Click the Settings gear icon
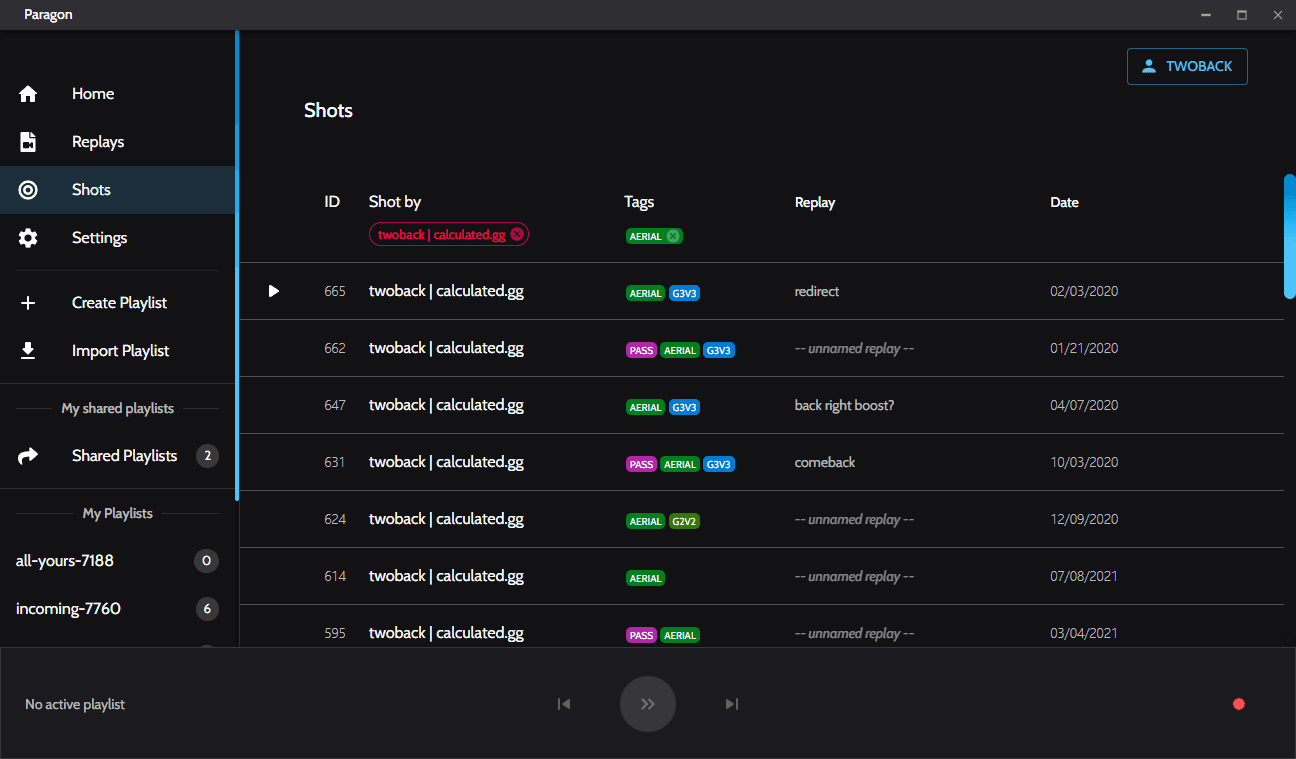 (x=28, y=238)
